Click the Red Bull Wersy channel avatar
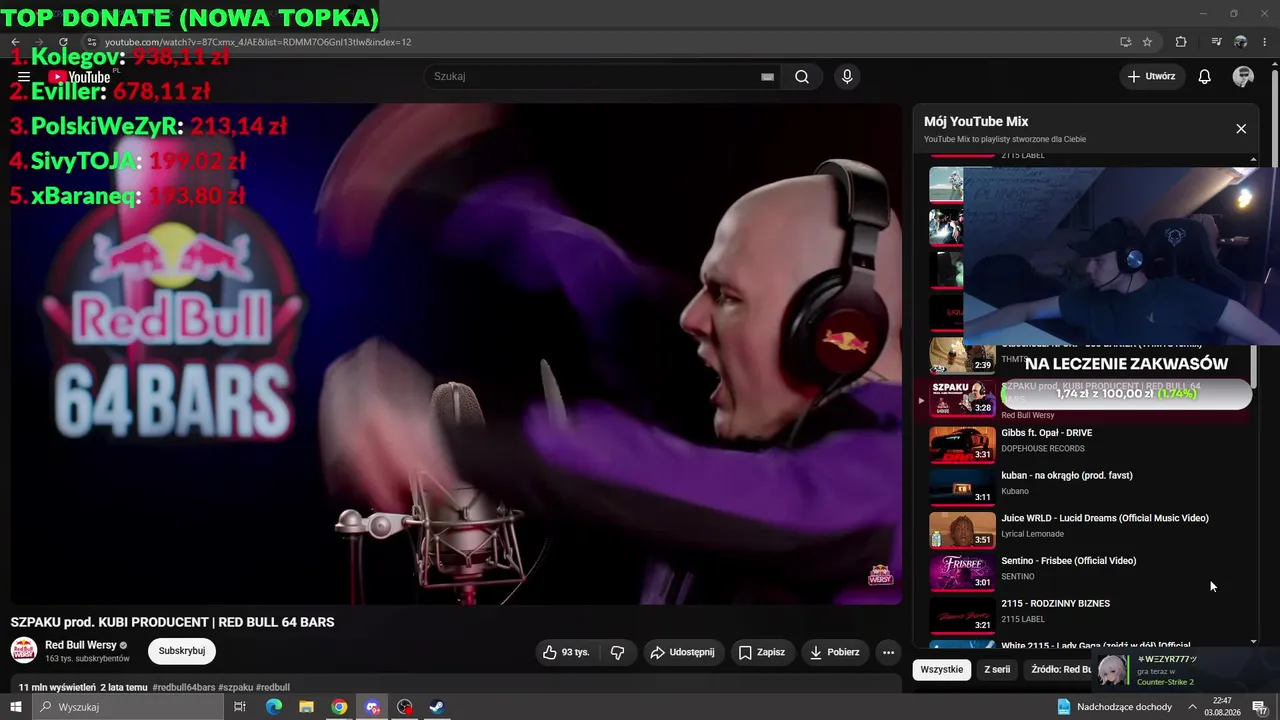The height and width of the screenshot is (720, 1280). tap(24, 651)
